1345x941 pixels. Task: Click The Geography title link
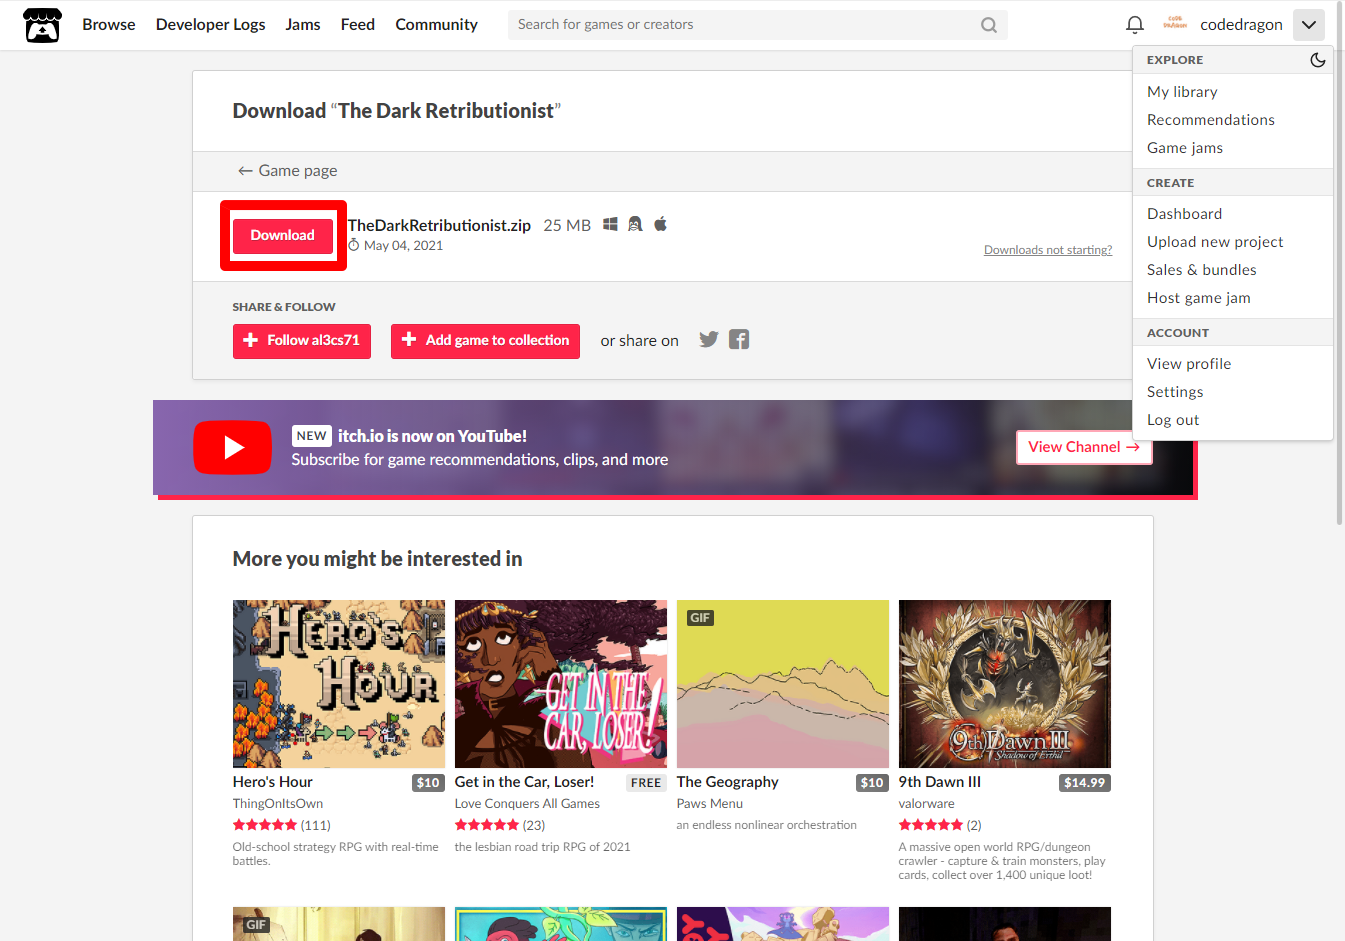(x=727, y=782)
